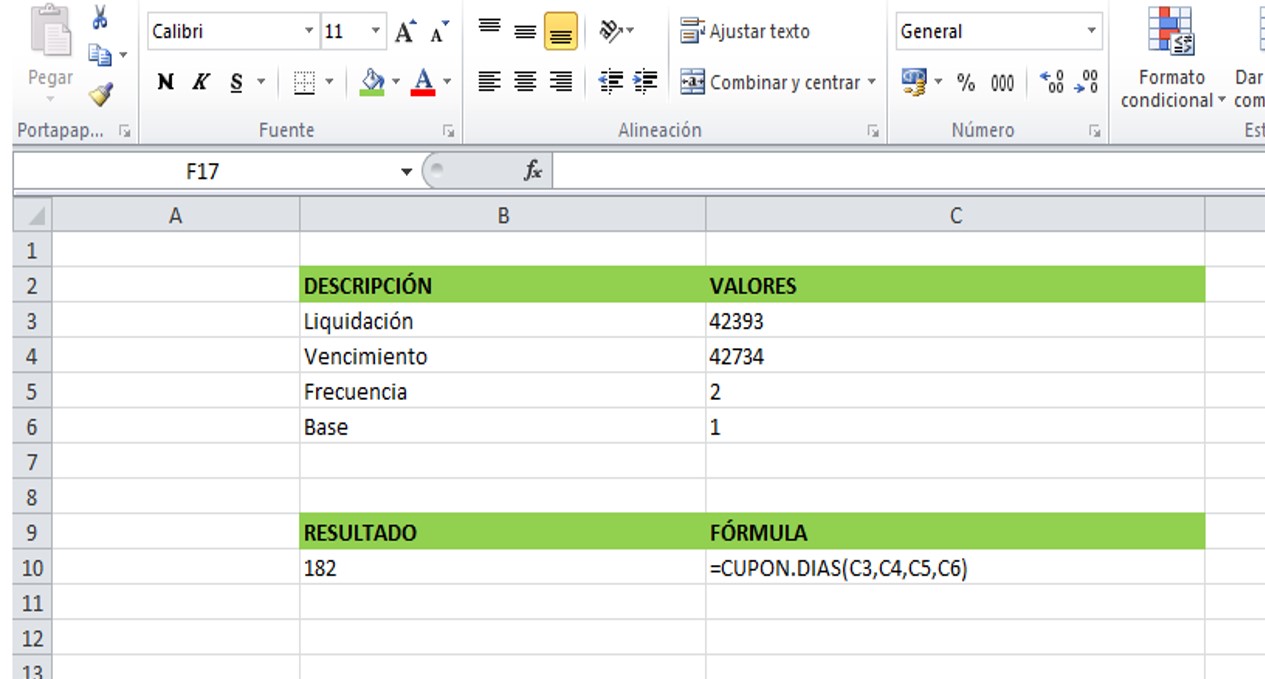
Task: Click the insert function fx icon
Action: [x=533, y=172]
